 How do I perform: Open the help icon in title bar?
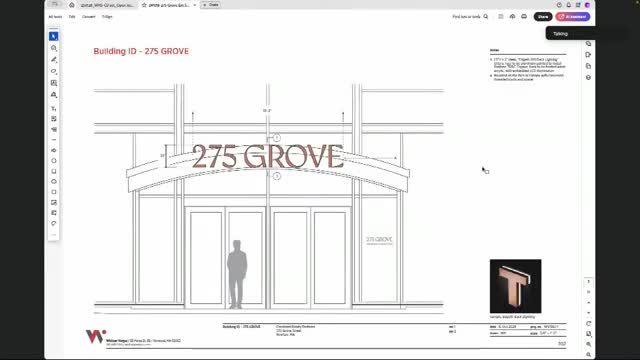coord(559,5)
